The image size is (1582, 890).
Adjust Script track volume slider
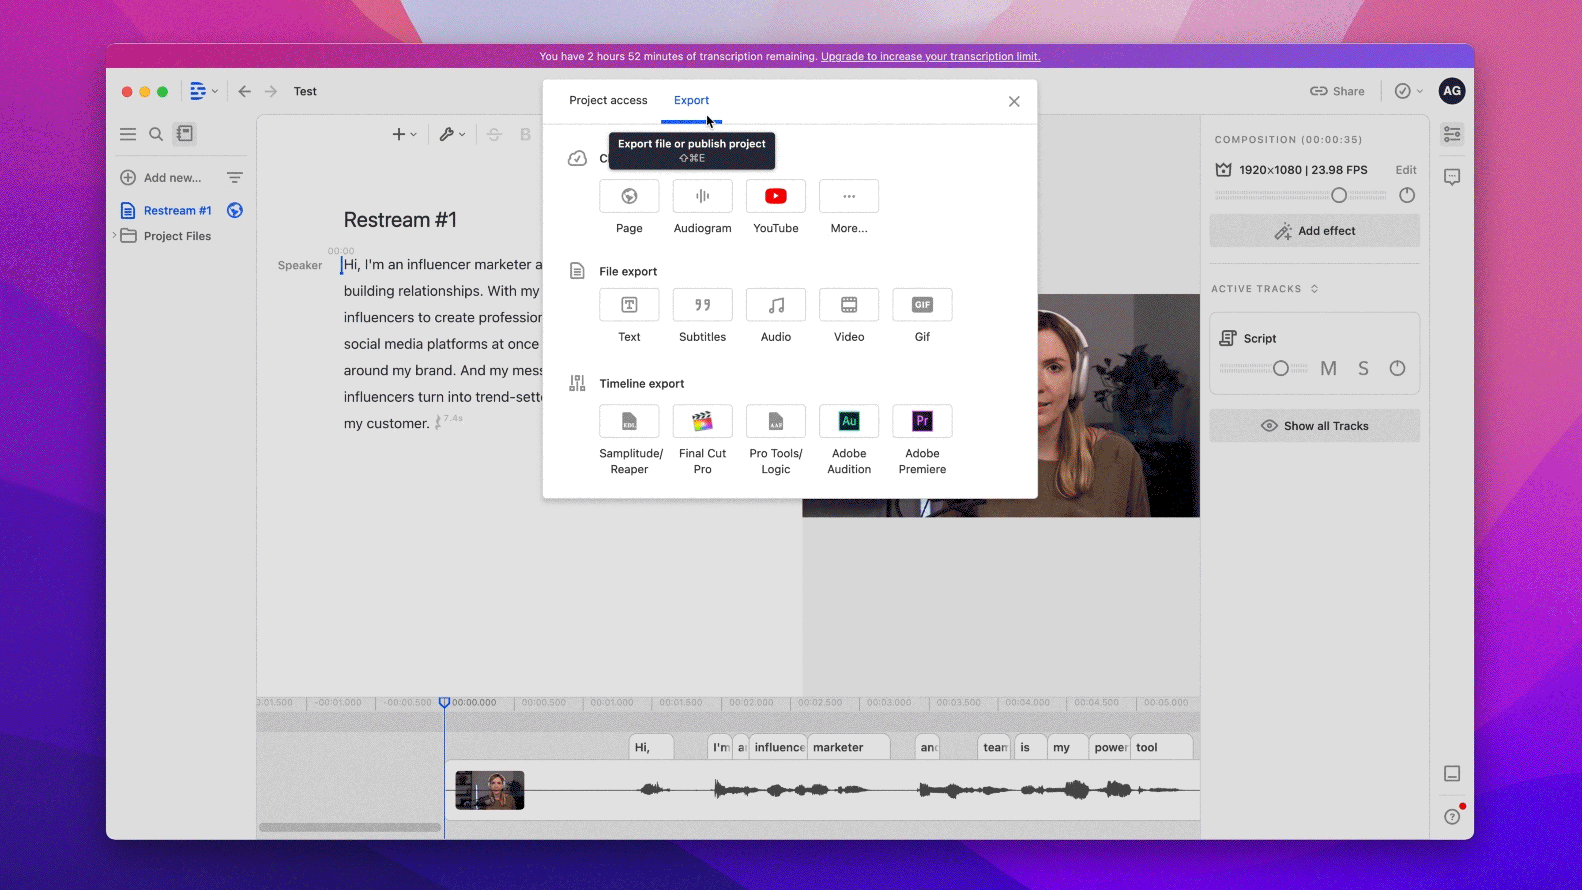tap(1281, 368)
